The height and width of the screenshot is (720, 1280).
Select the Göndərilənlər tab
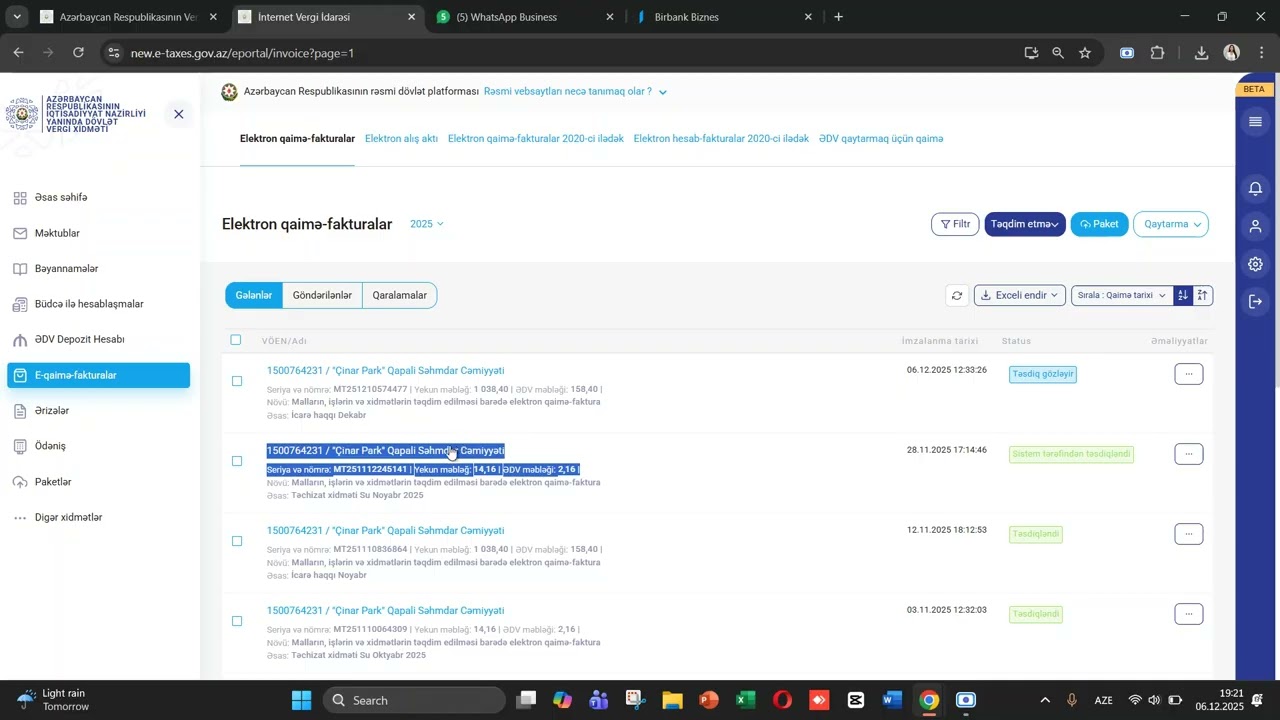(x=322, y=295)
